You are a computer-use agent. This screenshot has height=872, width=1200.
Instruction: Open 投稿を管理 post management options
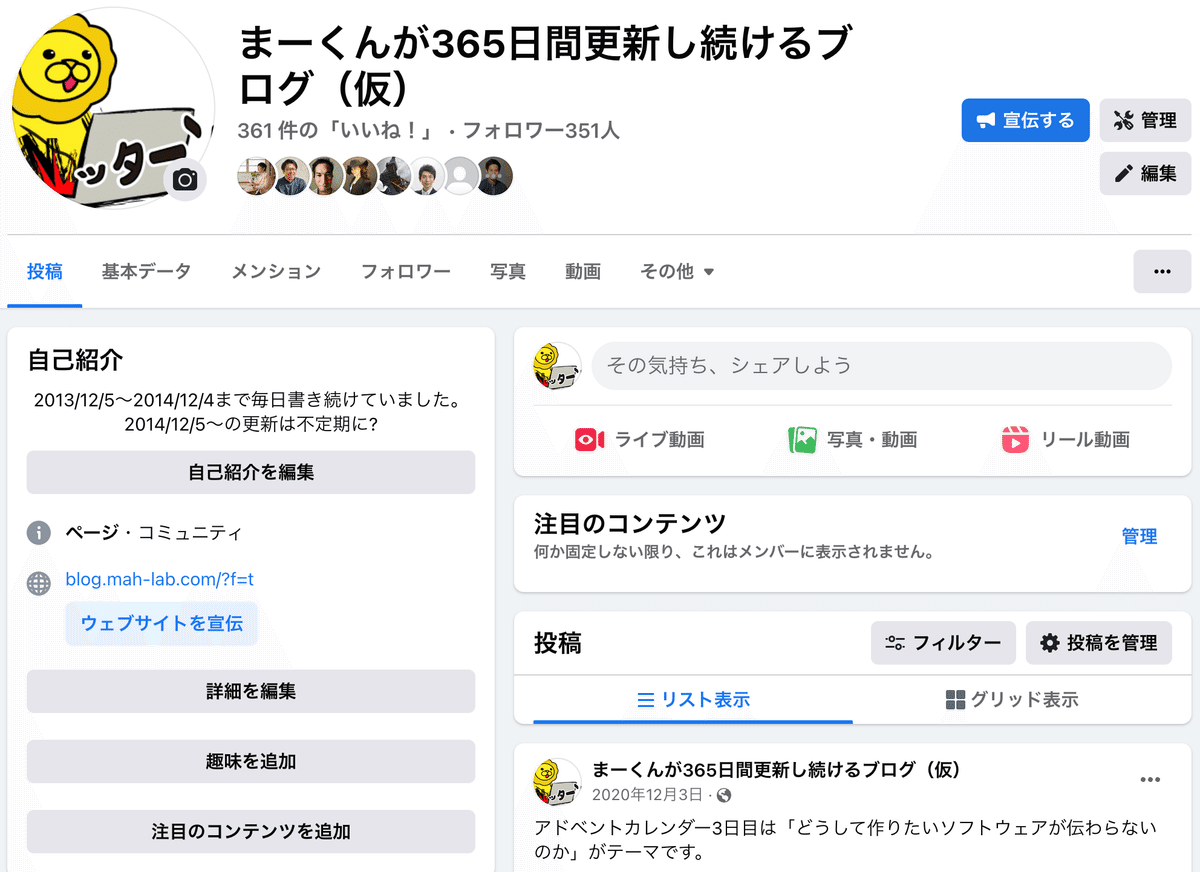pos(1098,643)
